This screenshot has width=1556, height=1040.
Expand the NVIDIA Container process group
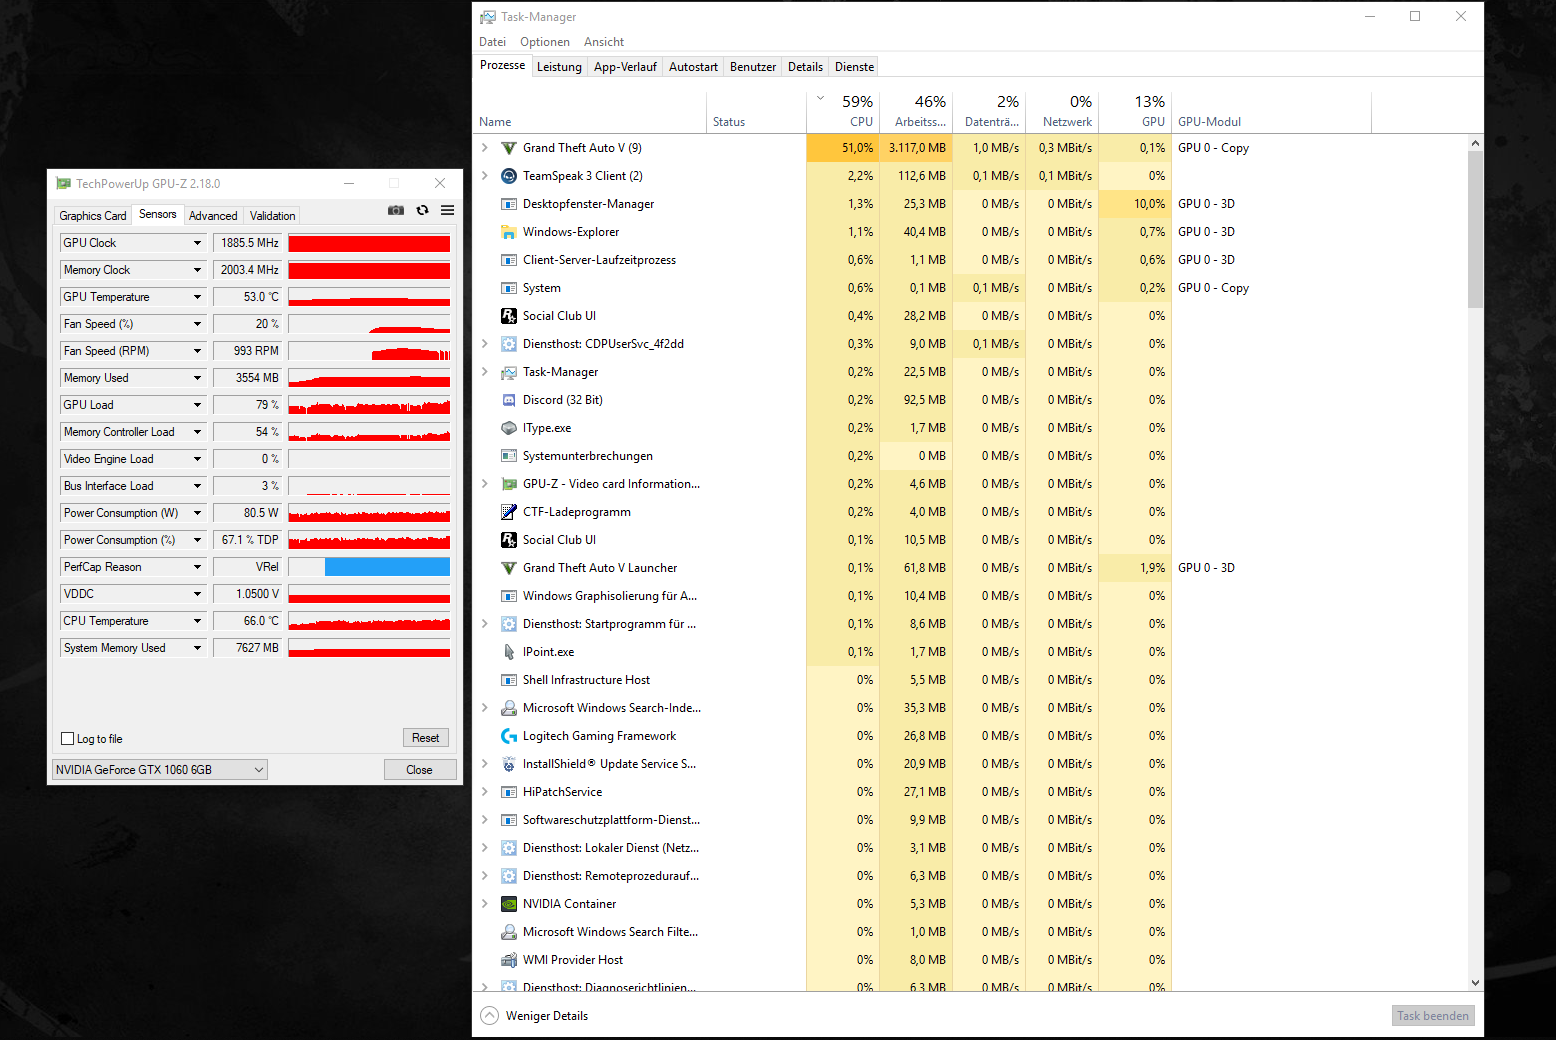(x=485, y=904)
